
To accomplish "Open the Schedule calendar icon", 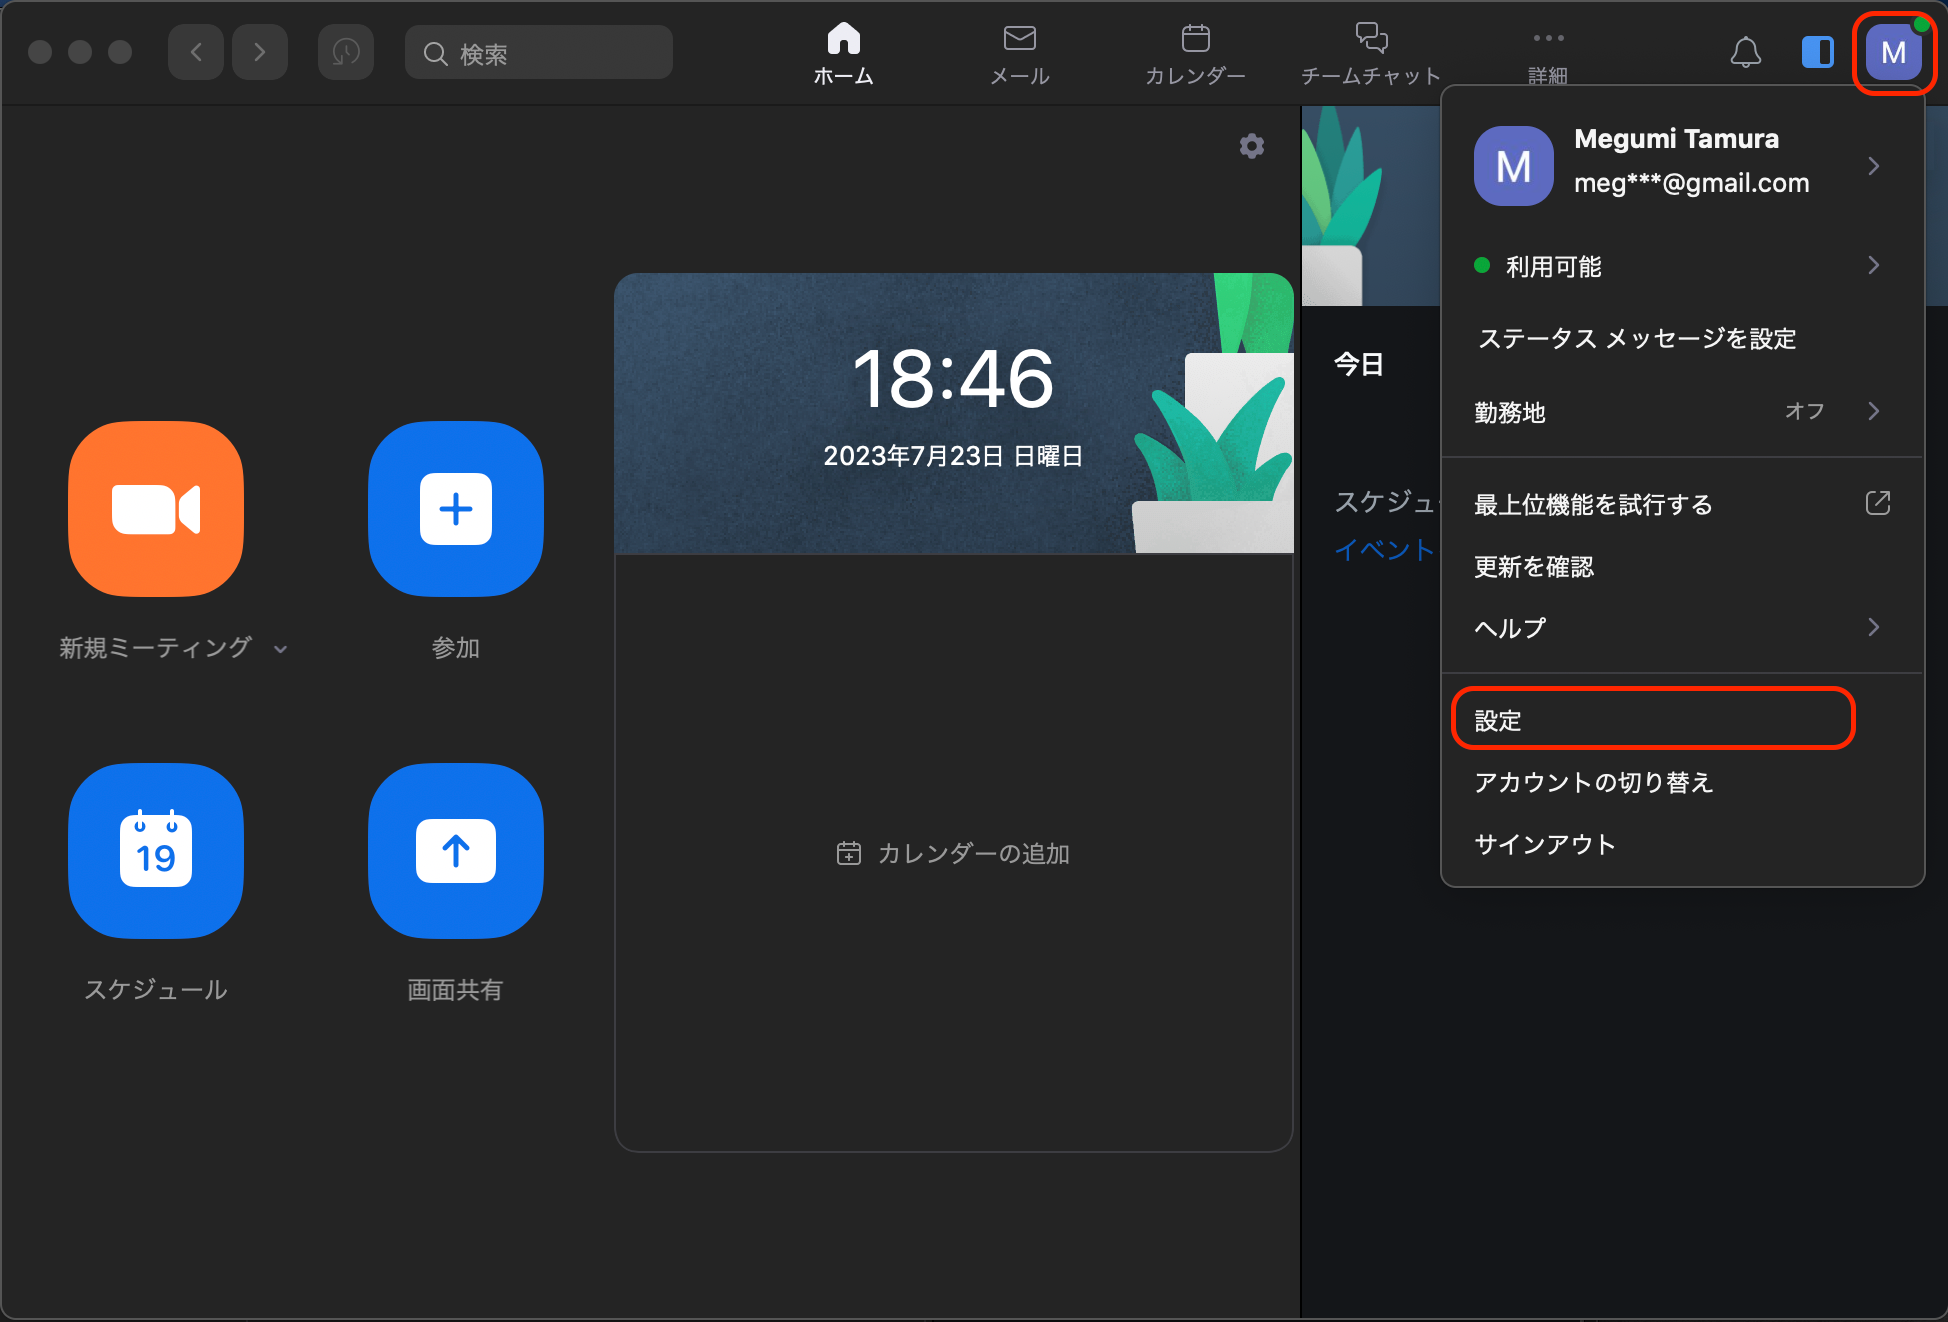I will [x=156, y=850].
